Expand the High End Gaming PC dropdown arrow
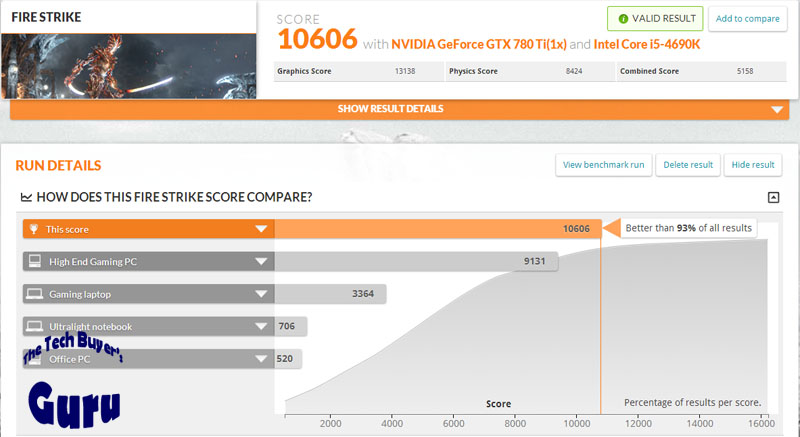The width and height of the screenshot is (800, 437). click(261, 262)
